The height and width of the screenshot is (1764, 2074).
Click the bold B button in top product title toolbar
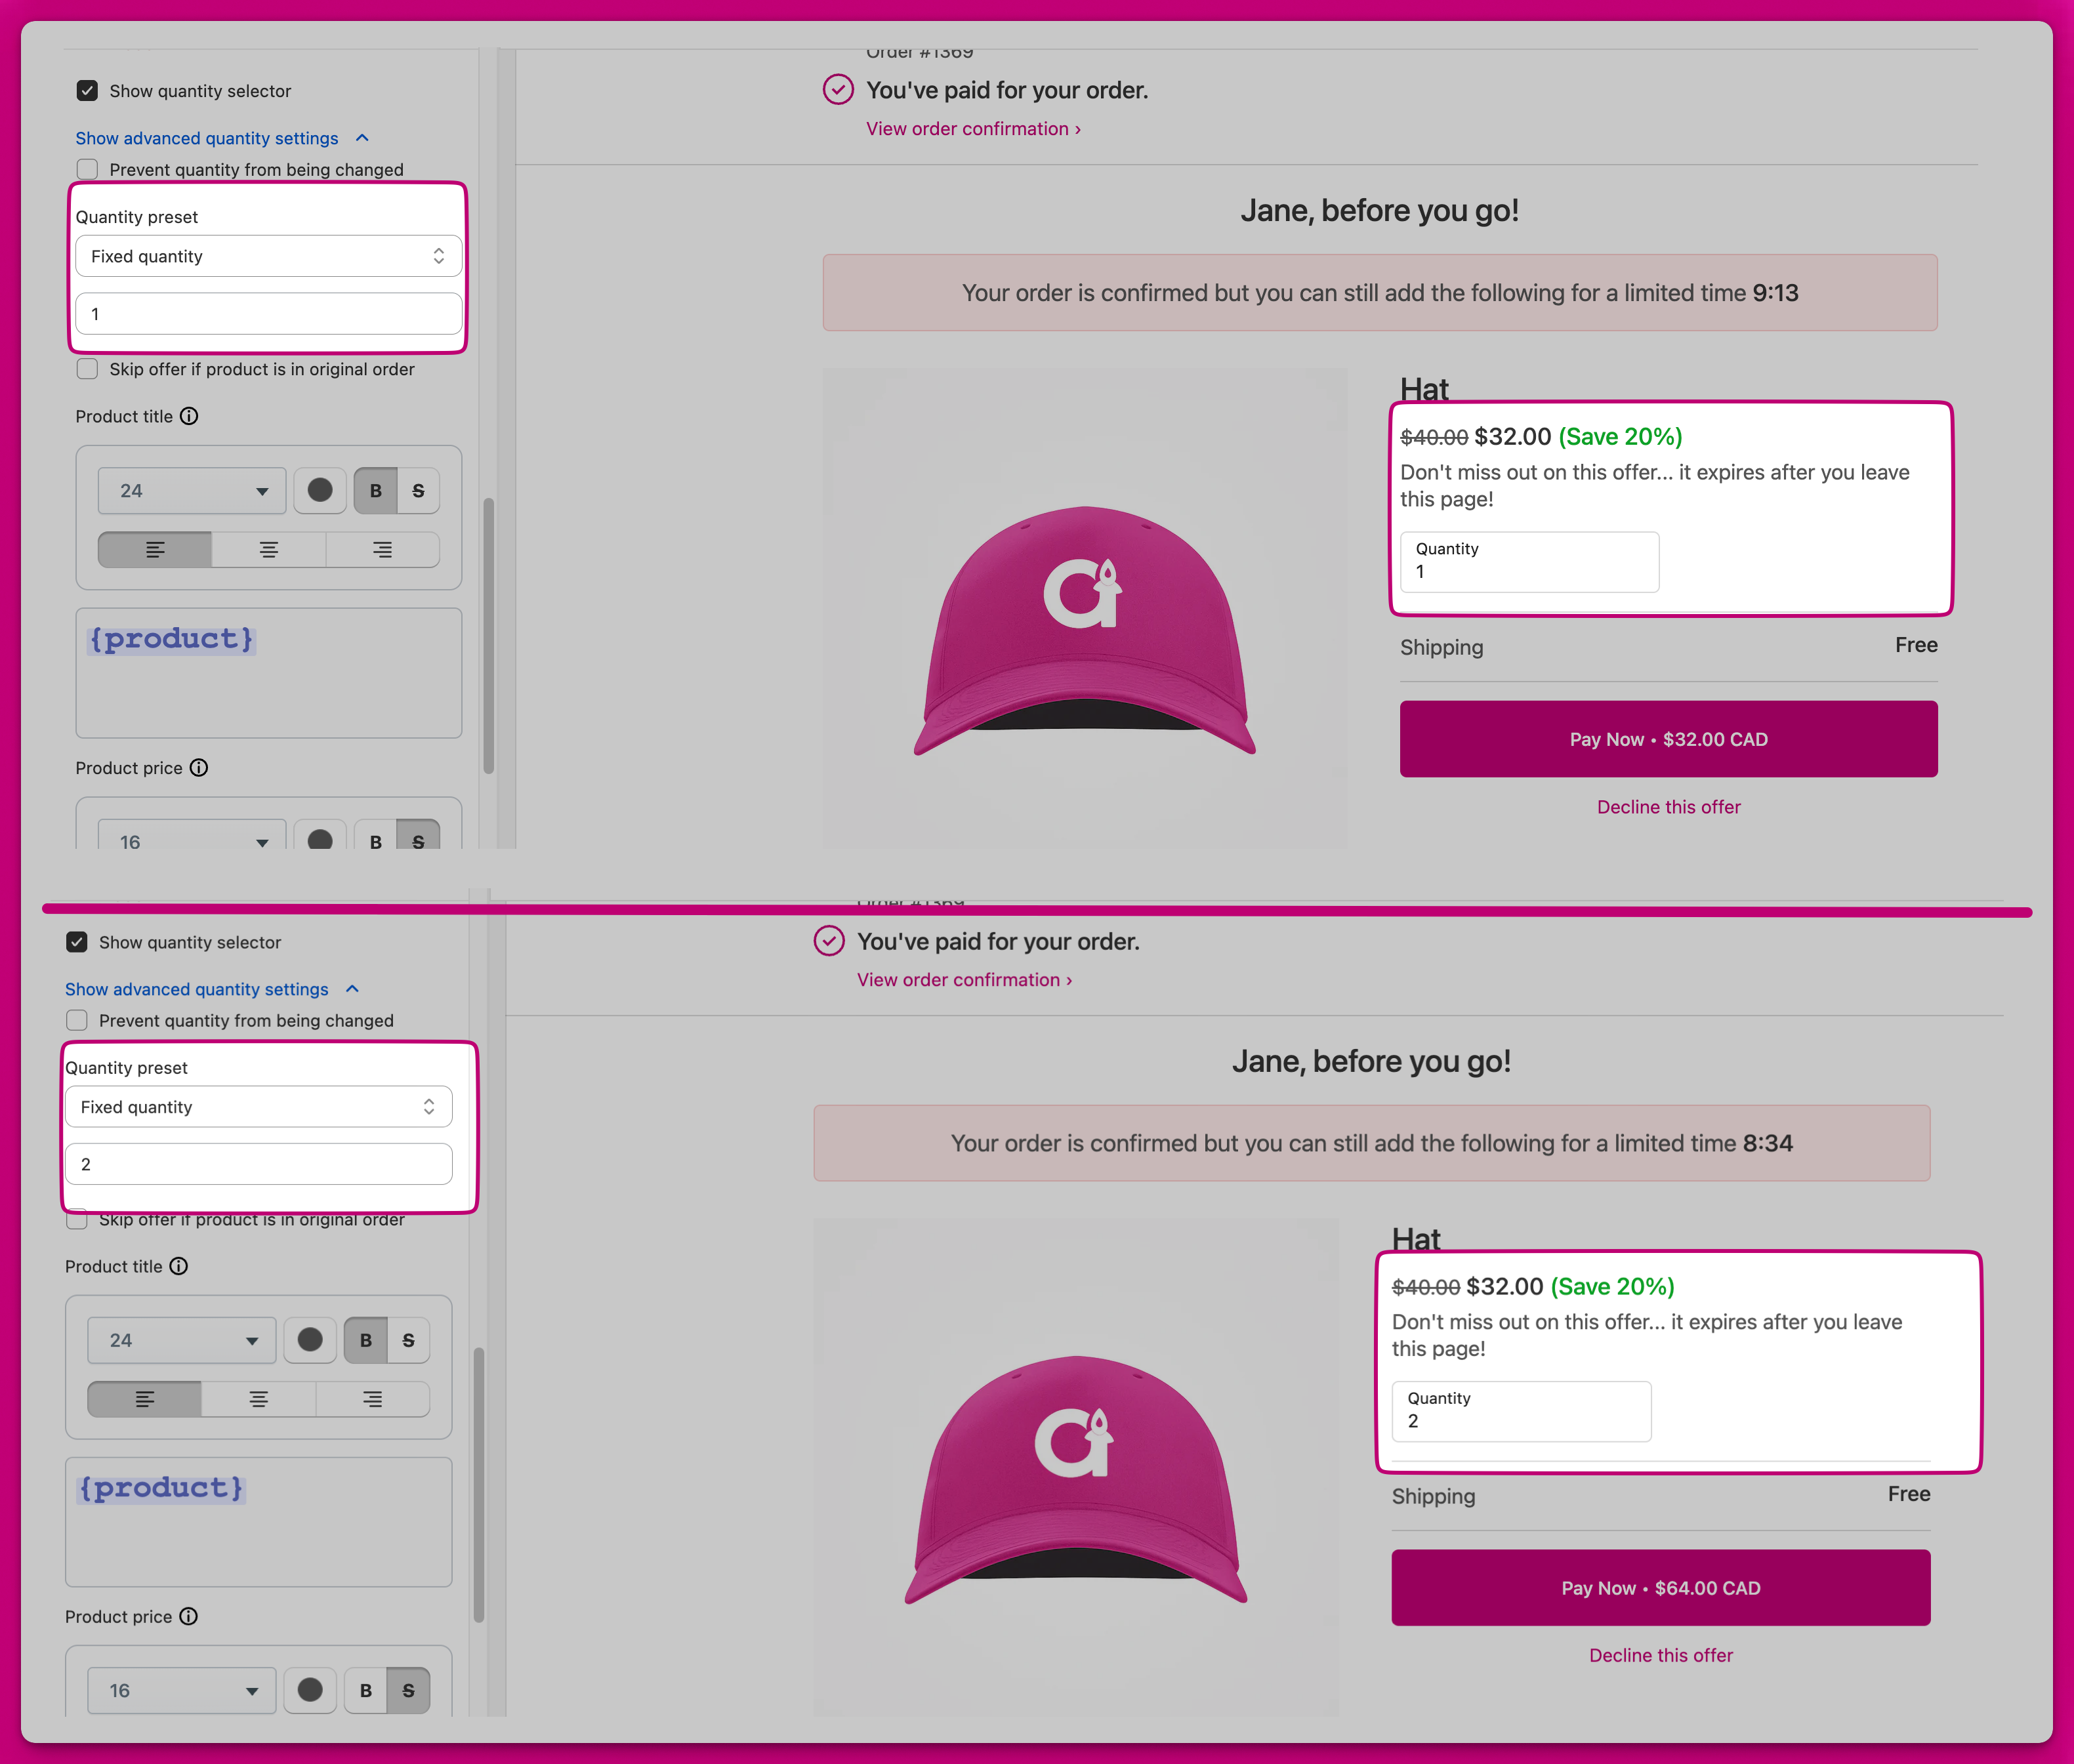coord(375,490)
